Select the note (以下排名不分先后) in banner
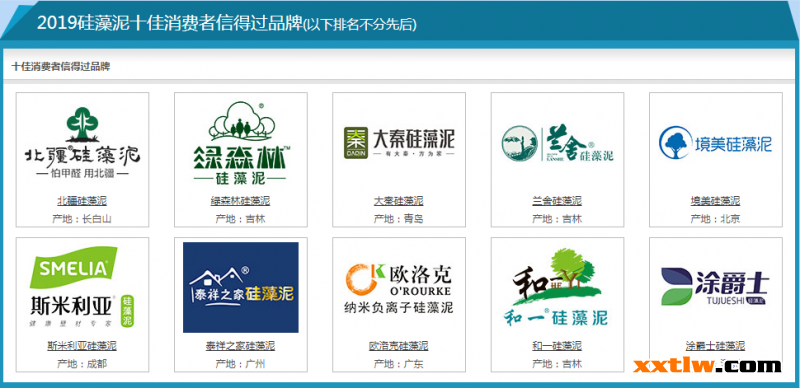The width and height of the screenshot is (800, 388). click(360, 25)
